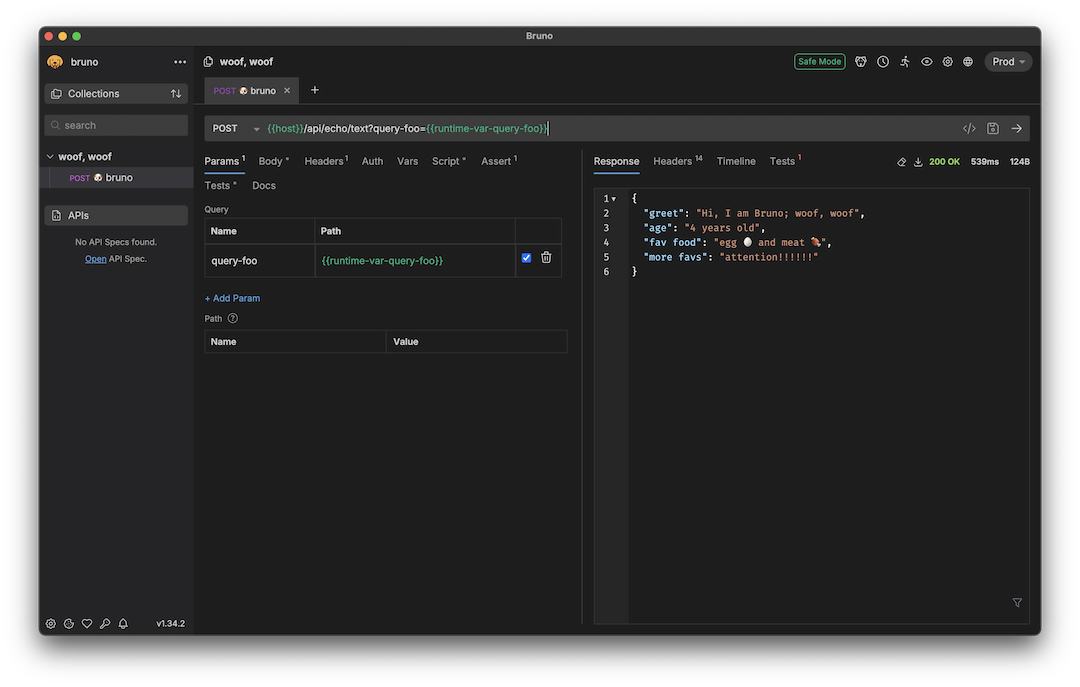Switch to the Headers request tab
Image resolution: width=1080 pixels, height=687 pixels.
[x=325, y=161]
